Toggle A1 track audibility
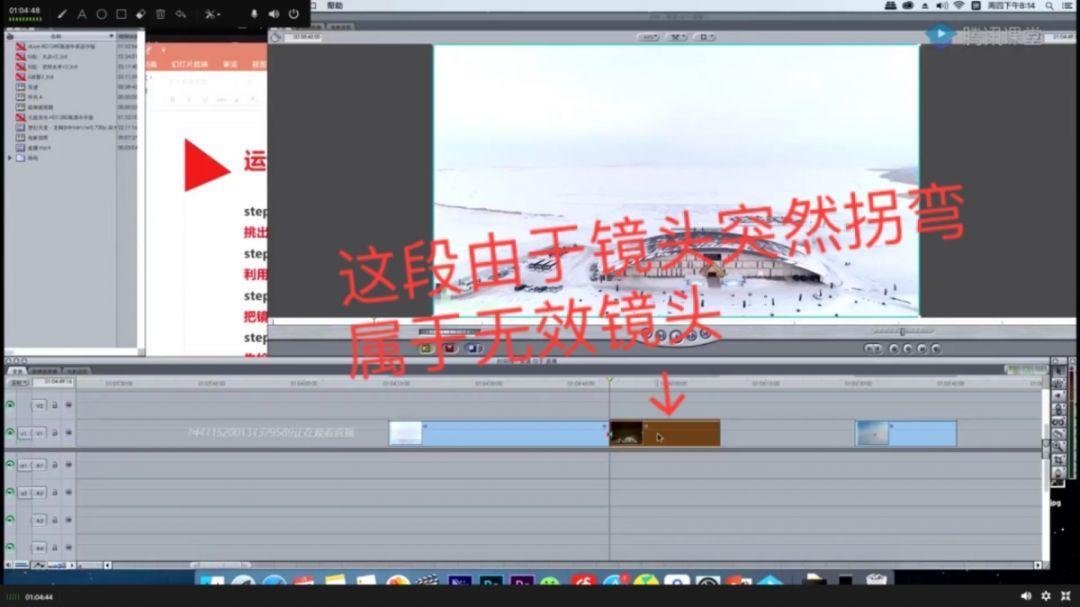The width and height of the screenshot is (1080, 607). coord(10,465)
